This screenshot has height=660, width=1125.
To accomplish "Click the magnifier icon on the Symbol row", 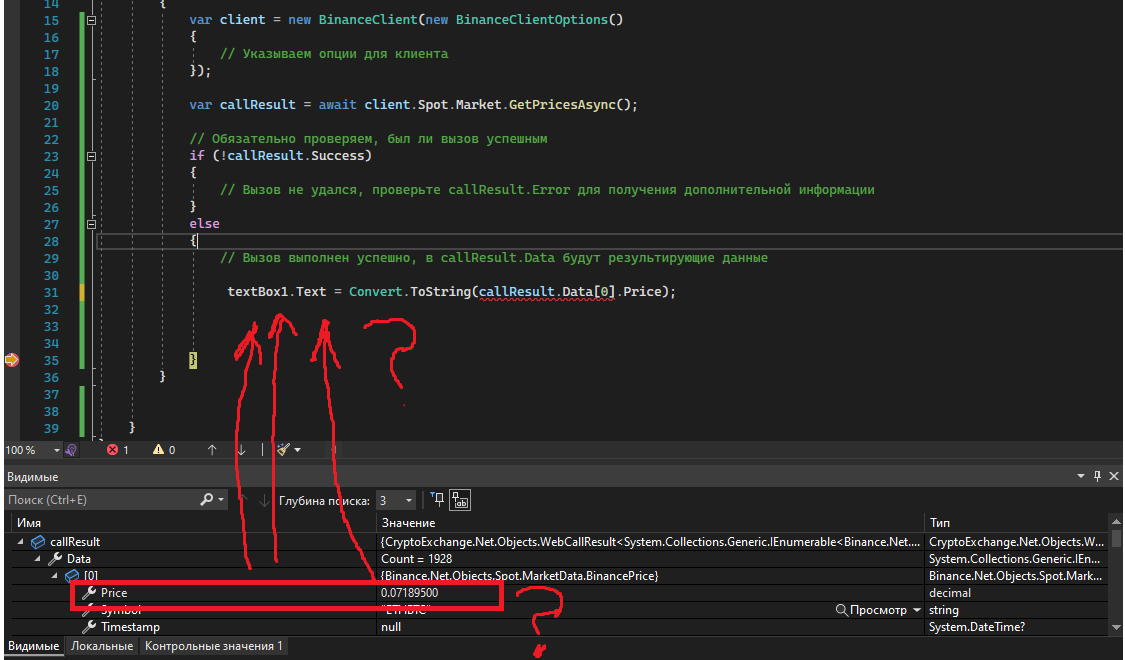I will (842, 610).
